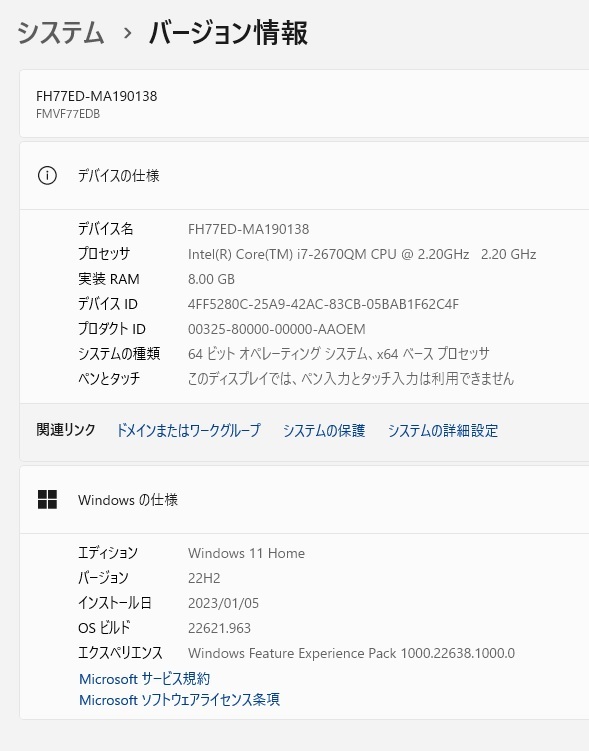589x751 pixels.
Task: Click the エディション value Windows 11 Home
Action: (246, 553)
